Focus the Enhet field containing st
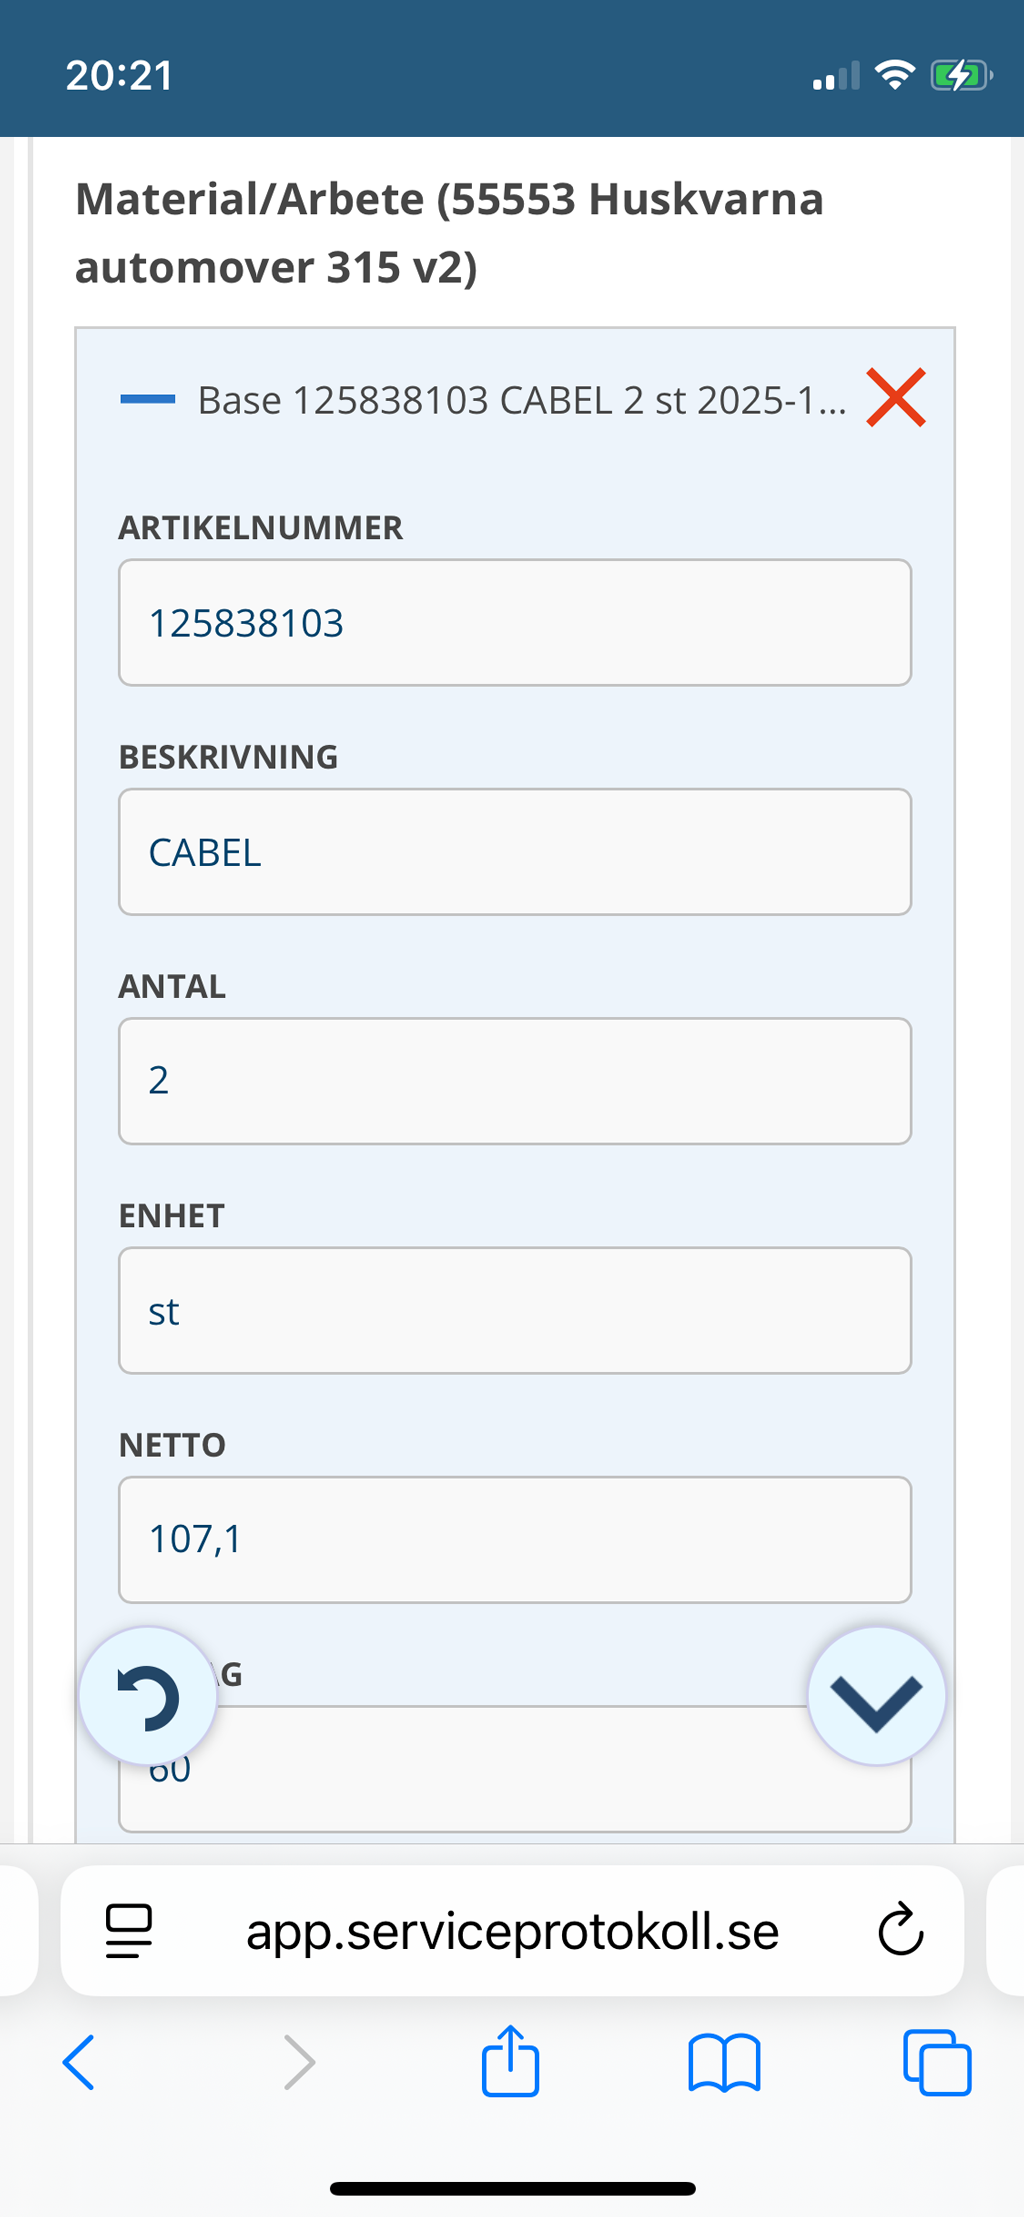Image resolution: width=1024 pixels, height=2217 pixels. coord(514,1310)
